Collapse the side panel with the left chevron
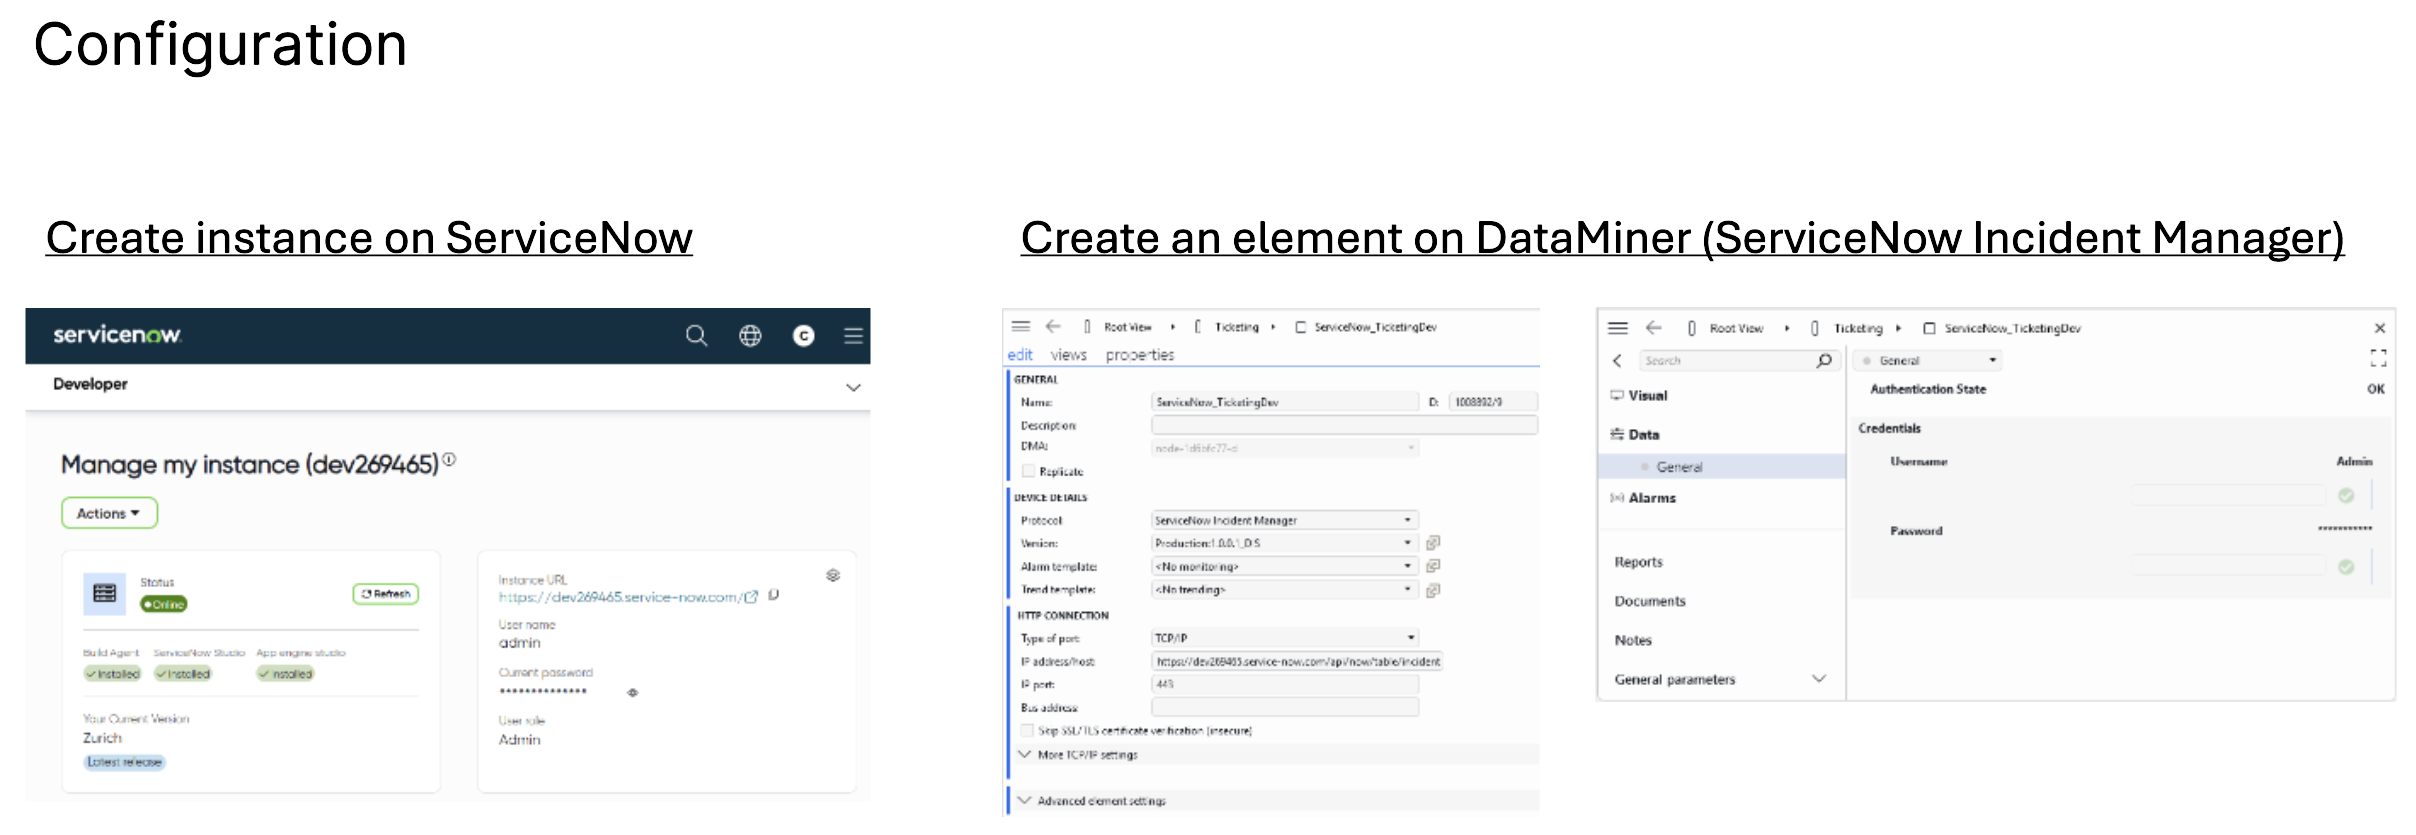The height and width of the screenshot is (835, 2416). pyautogui.click(x=1617, y=360)
